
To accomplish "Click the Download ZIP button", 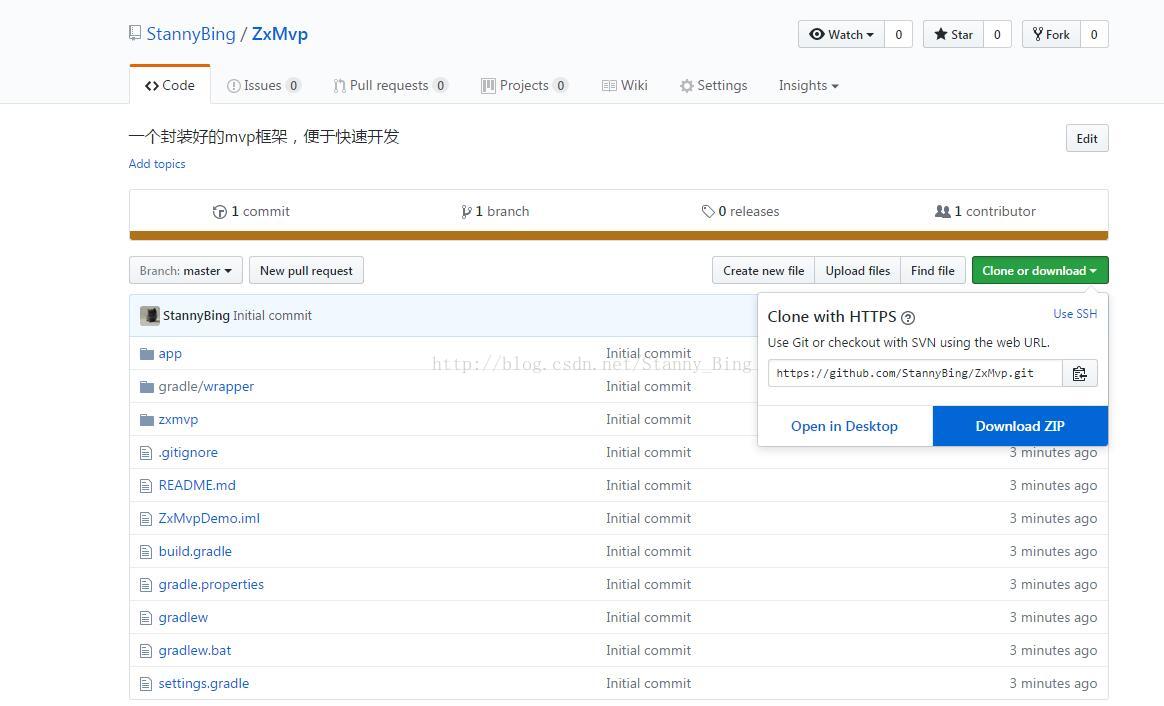I will [x=1020, y=426].
